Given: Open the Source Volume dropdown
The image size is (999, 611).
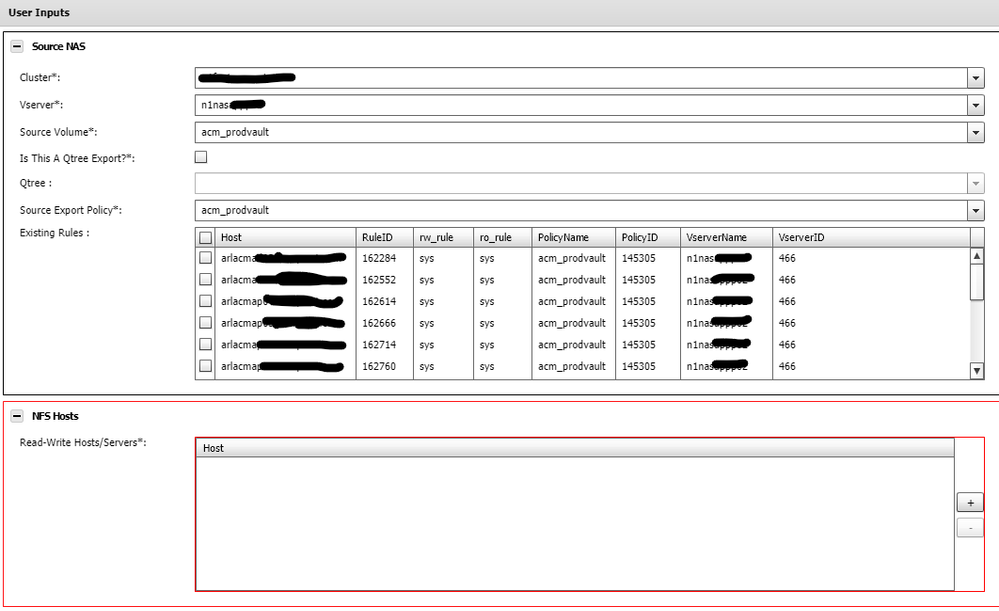Looking at the screenshot, I should click(976, 132).
